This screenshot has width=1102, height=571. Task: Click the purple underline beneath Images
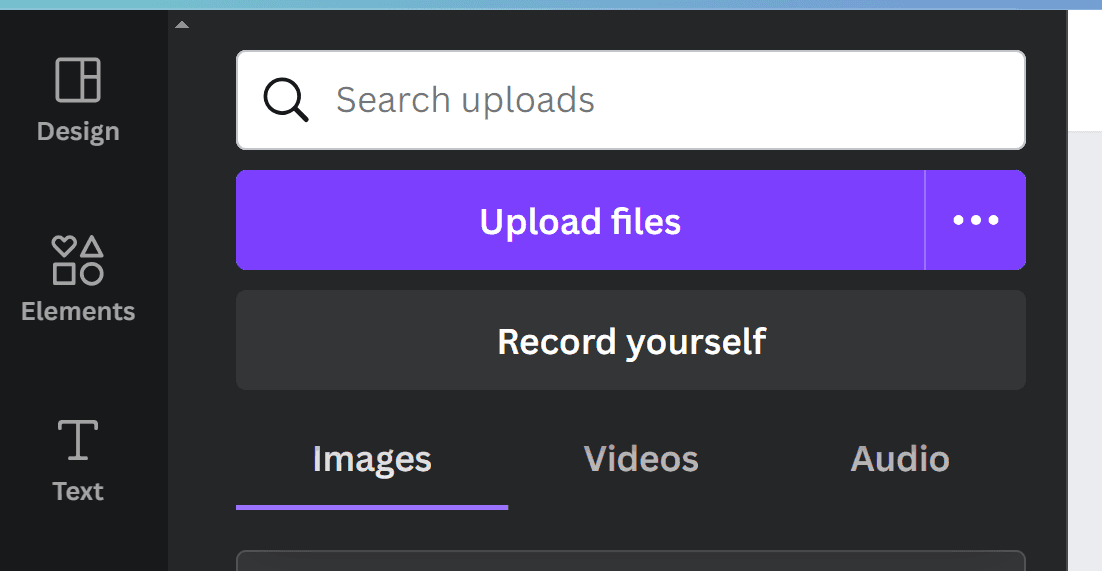(x=372, y=507)
